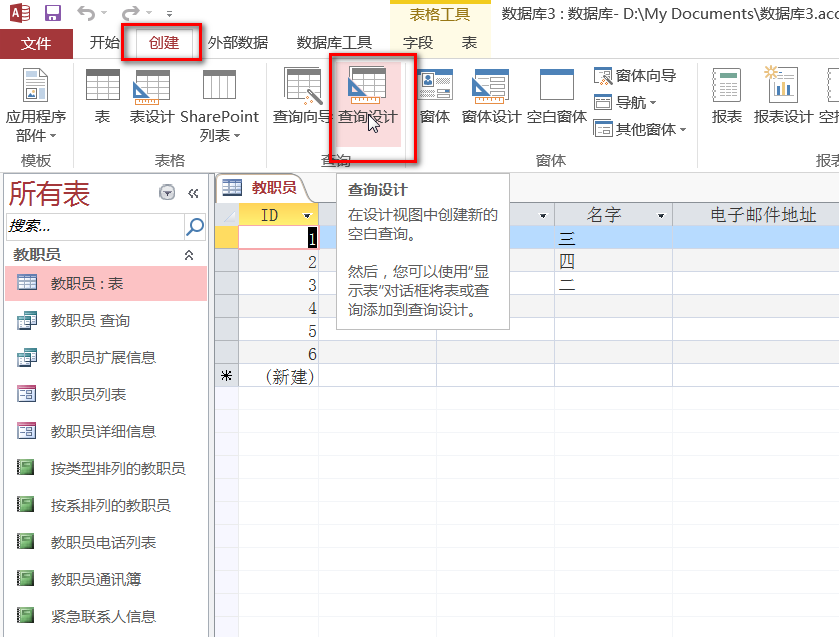This screenshot has width=839, height=637.
Task: Click the ID cell containing 4
Action: (x=279, y=307)
